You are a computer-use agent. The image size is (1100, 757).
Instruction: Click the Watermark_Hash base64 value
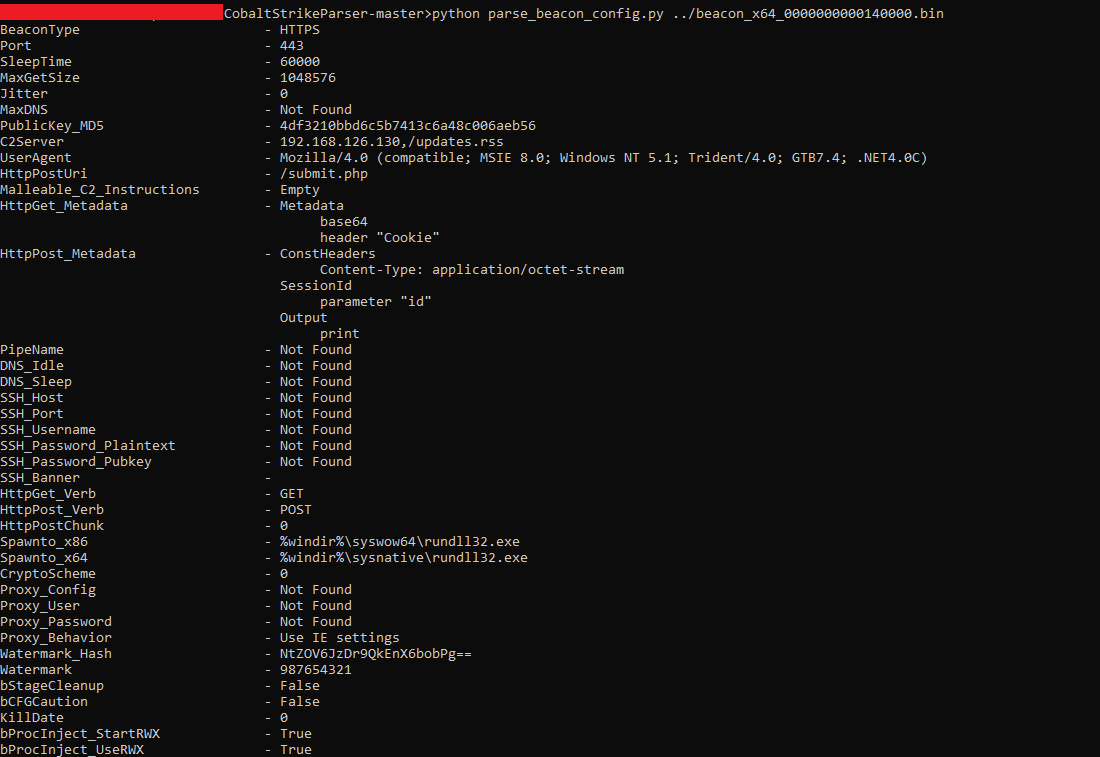point(376,654)
